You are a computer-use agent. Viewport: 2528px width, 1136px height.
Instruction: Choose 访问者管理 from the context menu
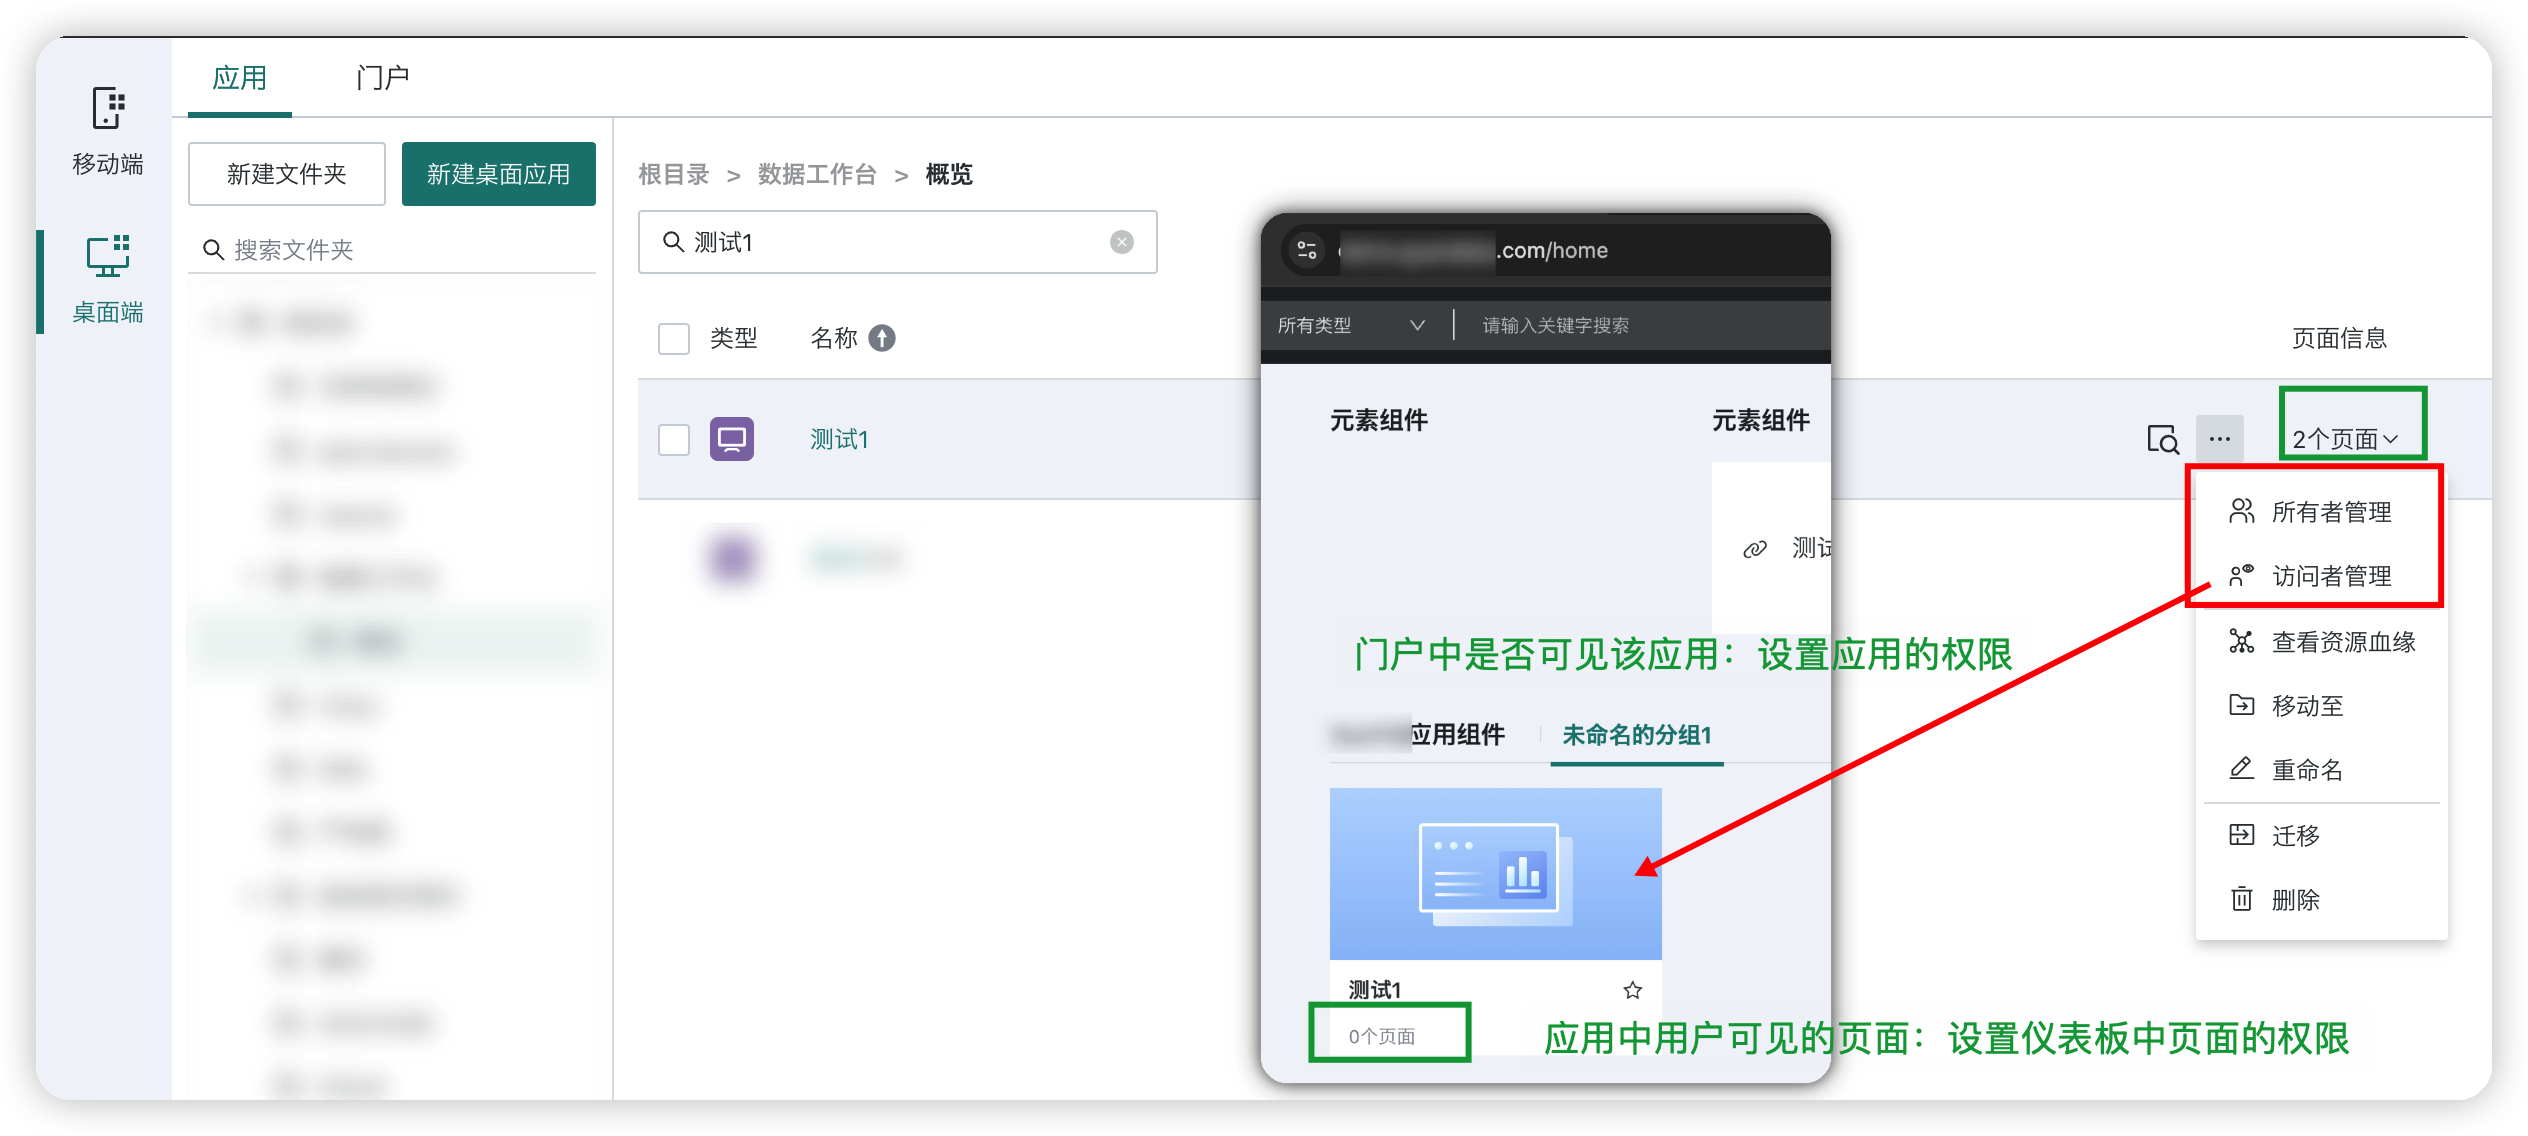tap(2330, 576)
